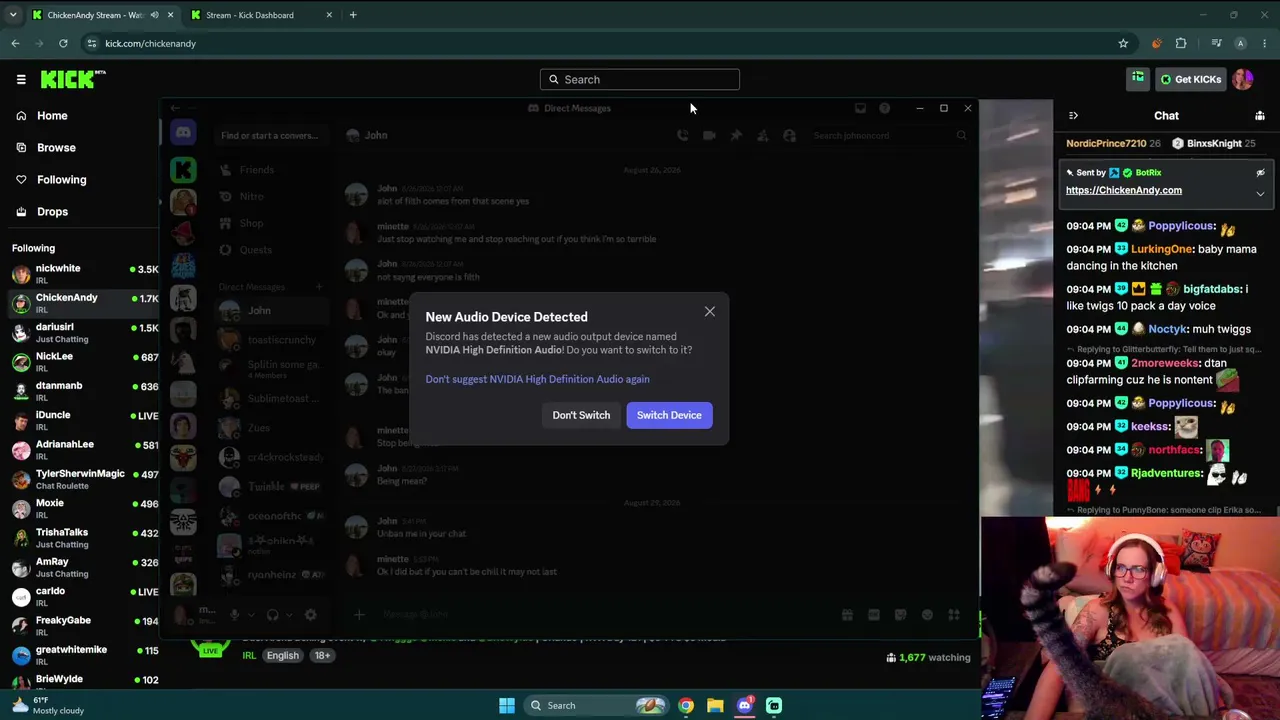Open Chrome Extensions puzzle menu
The image size is (1280, 720).
[1181, 44]
